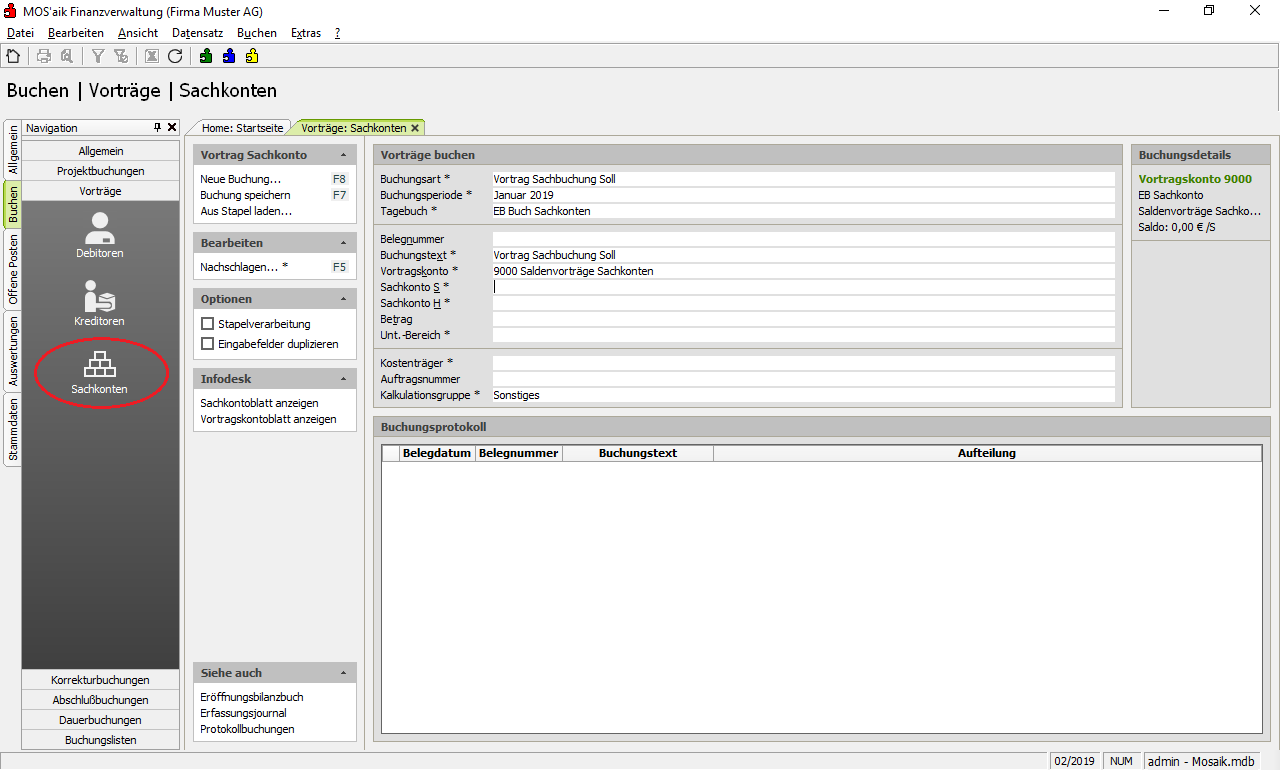This screenshot has height=770, width=1280.
Task: Click the yellow puzzle piece icon
Action: click(x=252, y=56)
